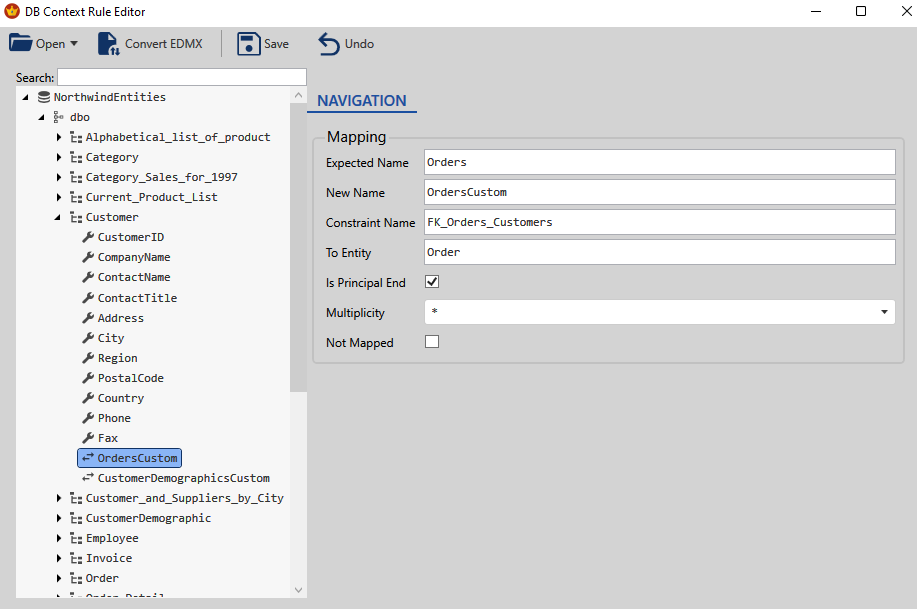This screenshot has height=609, width=917.
Task: Open a file using the folder icon
Action: 20,43
